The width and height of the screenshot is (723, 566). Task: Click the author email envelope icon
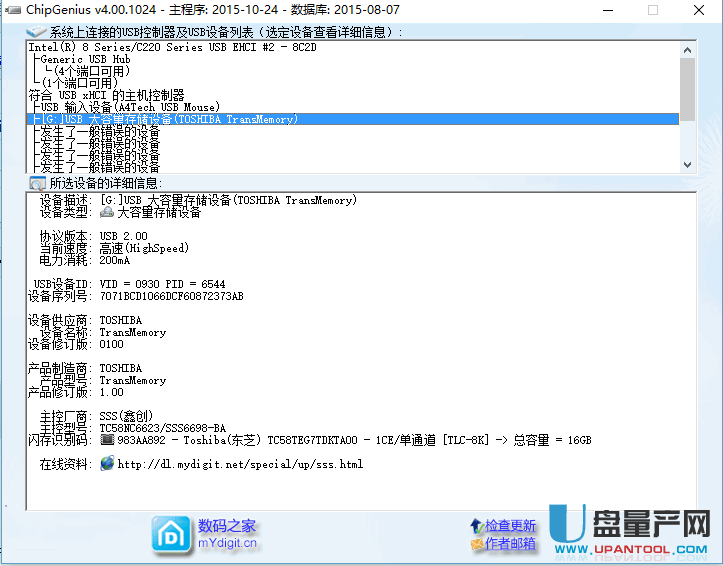pyautogui.click(x=476, y=544)
